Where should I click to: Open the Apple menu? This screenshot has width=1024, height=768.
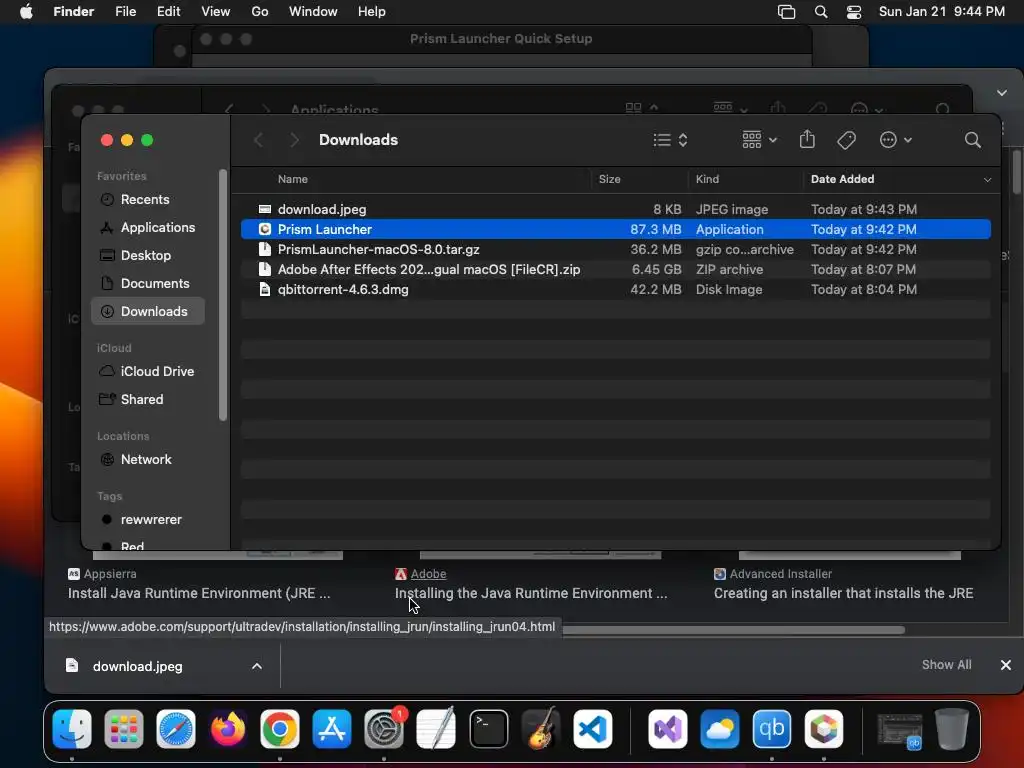(x=26, y=12)
